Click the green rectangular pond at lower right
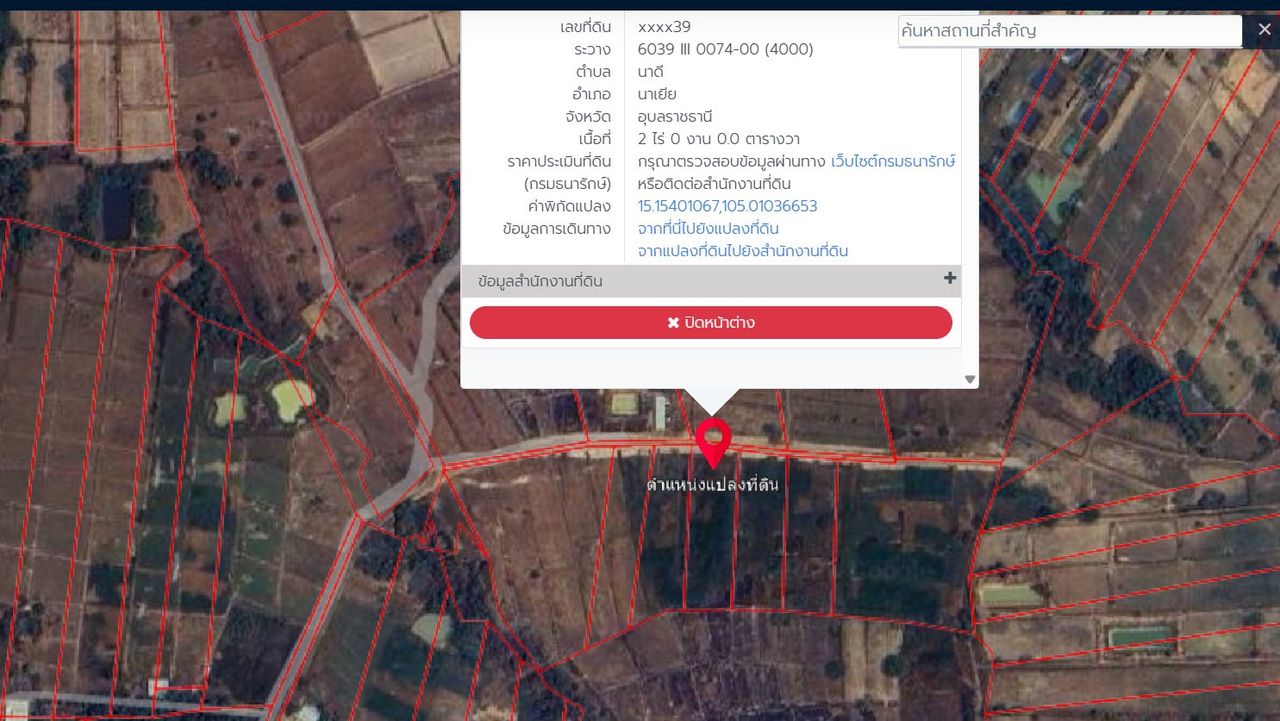The height and width of the screenshot is (721, 1280). pos(1140,636)
